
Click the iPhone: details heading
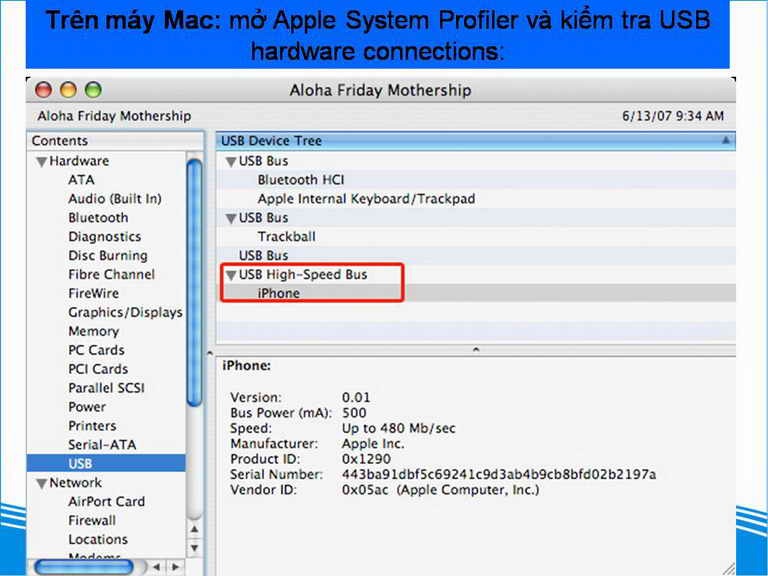pos(246,366)
